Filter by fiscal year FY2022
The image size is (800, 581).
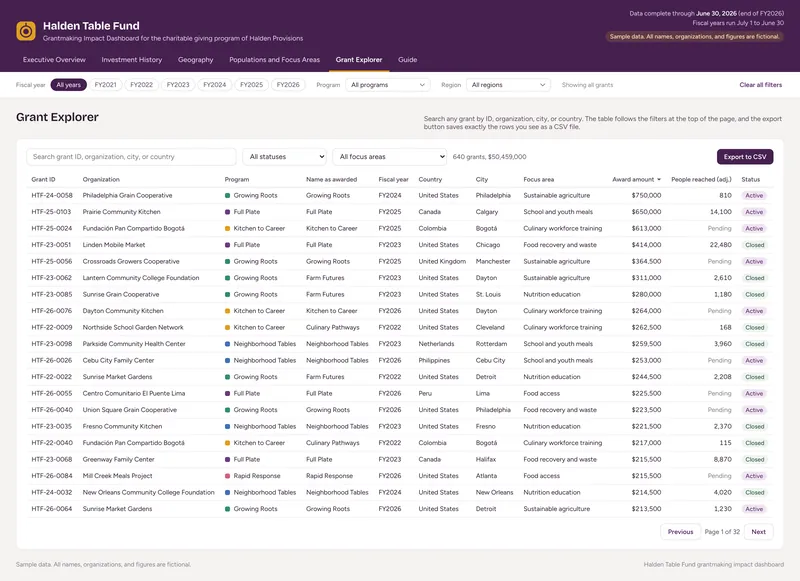coord(141,85)
